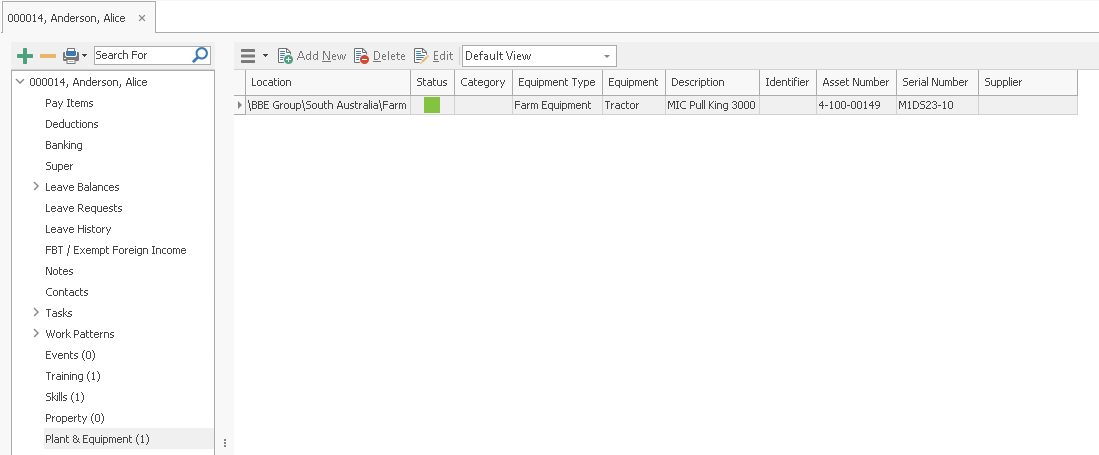This screenshot has width=1099, height=455.
Task: Open the hamburger grid menu icon
Action: [248, 56]
